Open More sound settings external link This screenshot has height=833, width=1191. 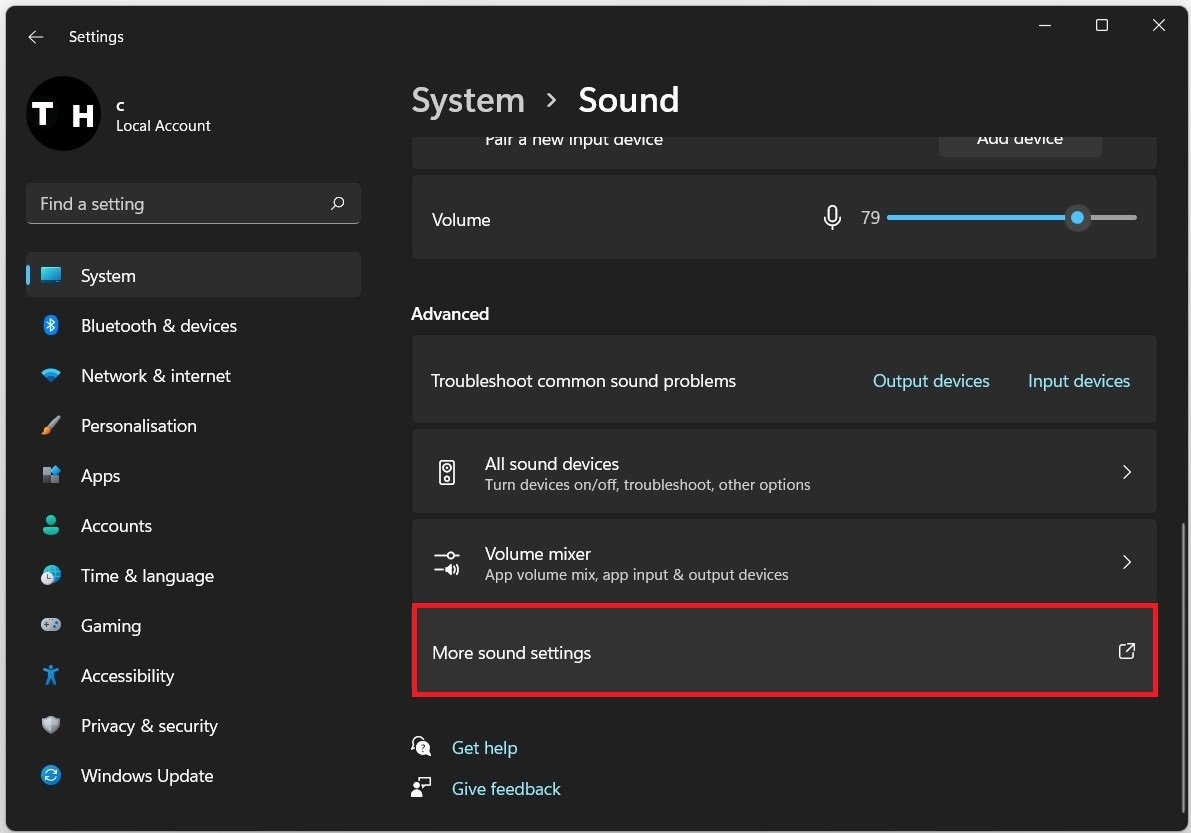click(x=1127, y=652)
